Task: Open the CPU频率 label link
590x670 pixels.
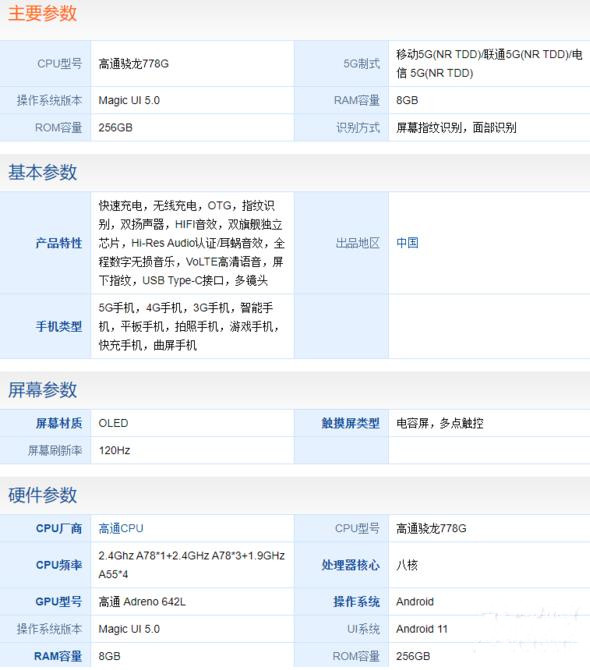Action: click(59, 565)
